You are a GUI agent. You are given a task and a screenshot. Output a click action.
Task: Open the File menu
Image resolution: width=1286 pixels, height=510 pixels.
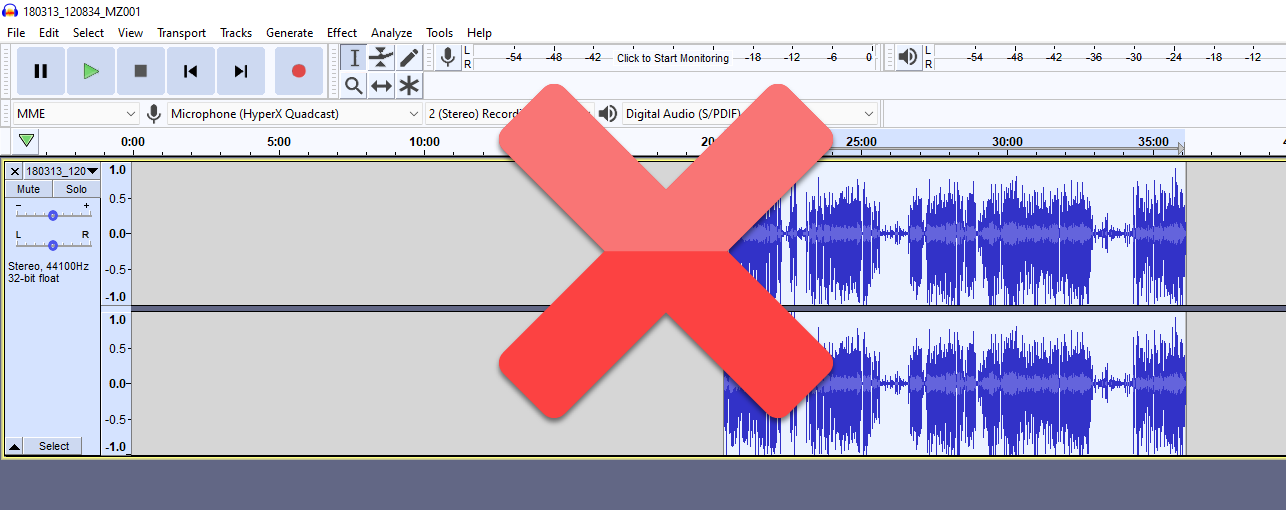[16, 33]
